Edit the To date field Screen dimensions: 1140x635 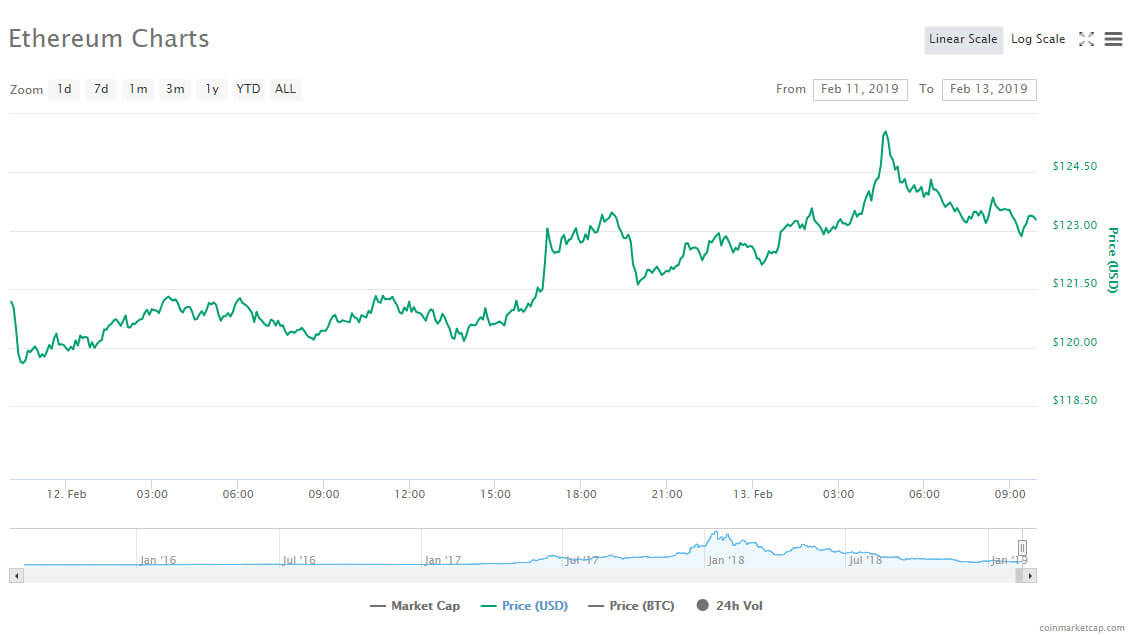pyautogui.click(x=989, y=89)
